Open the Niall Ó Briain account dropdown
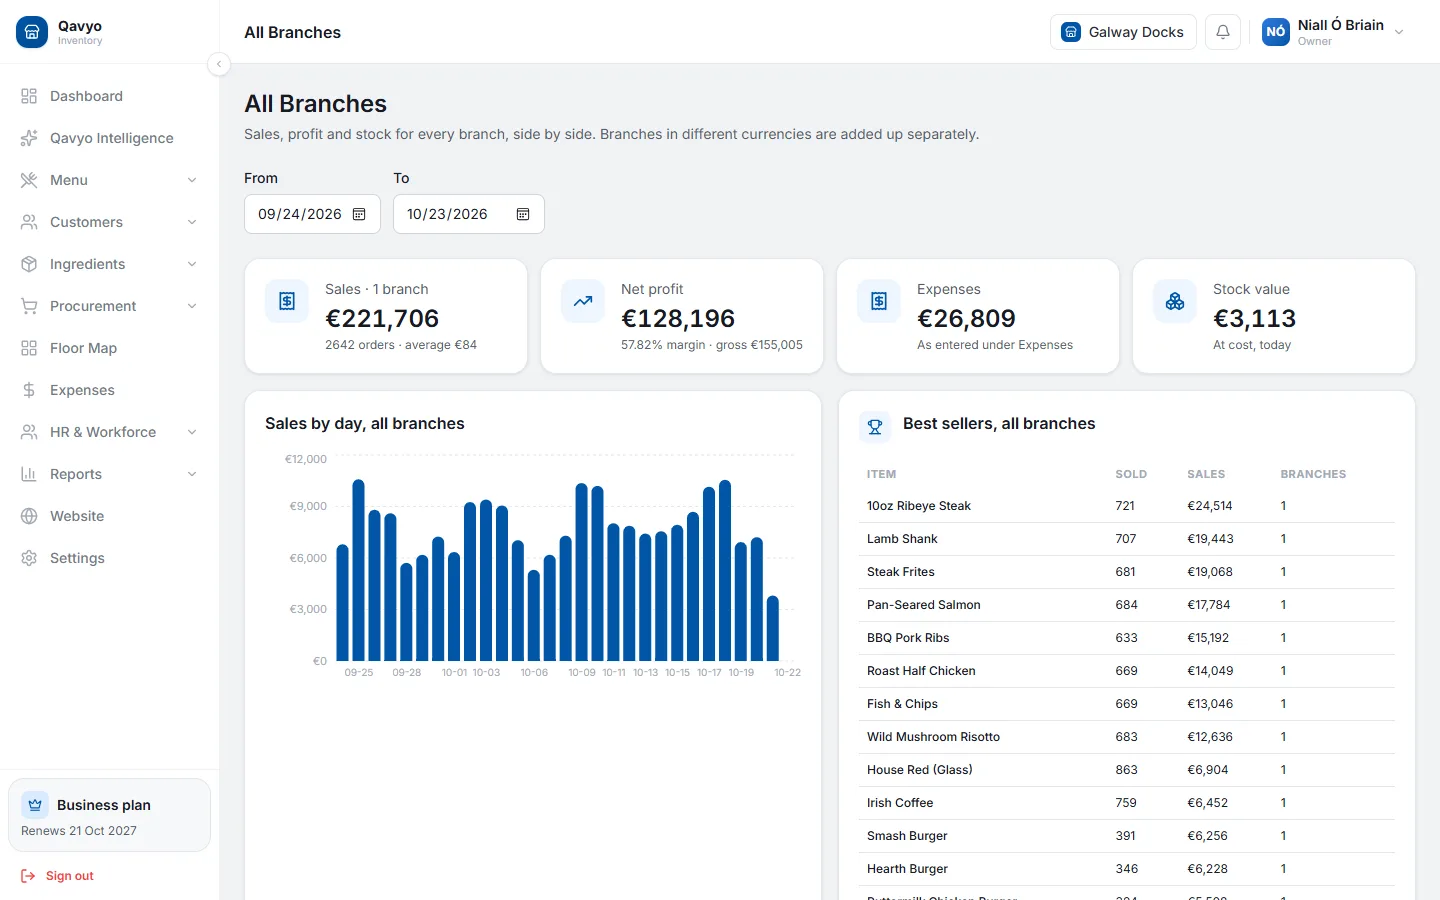Screen dimensions: 1440x900 [1334, 32]
